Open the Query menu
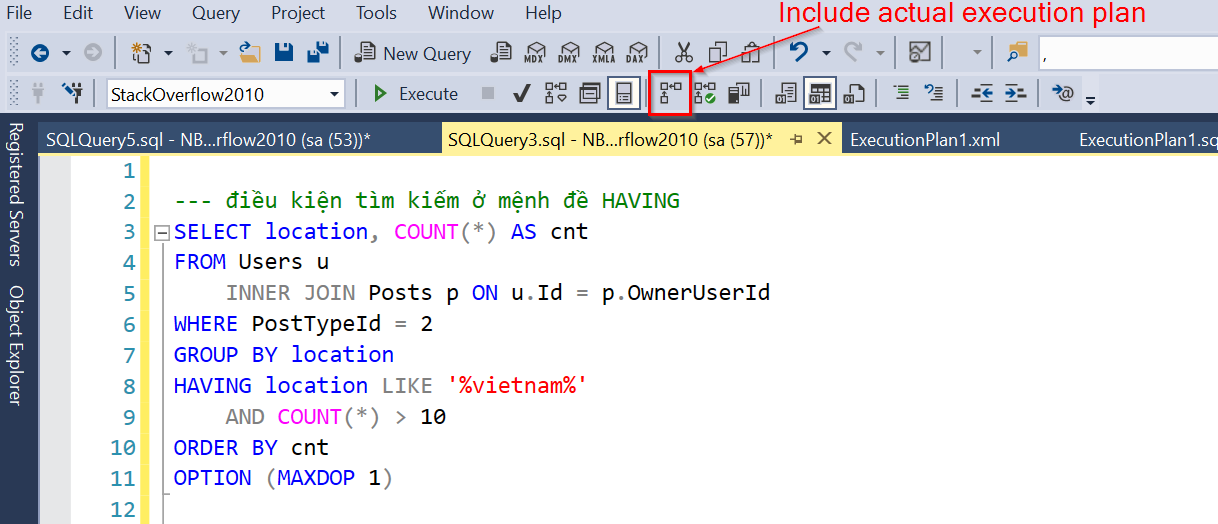 pyautogui.click(x=215, y=13)
